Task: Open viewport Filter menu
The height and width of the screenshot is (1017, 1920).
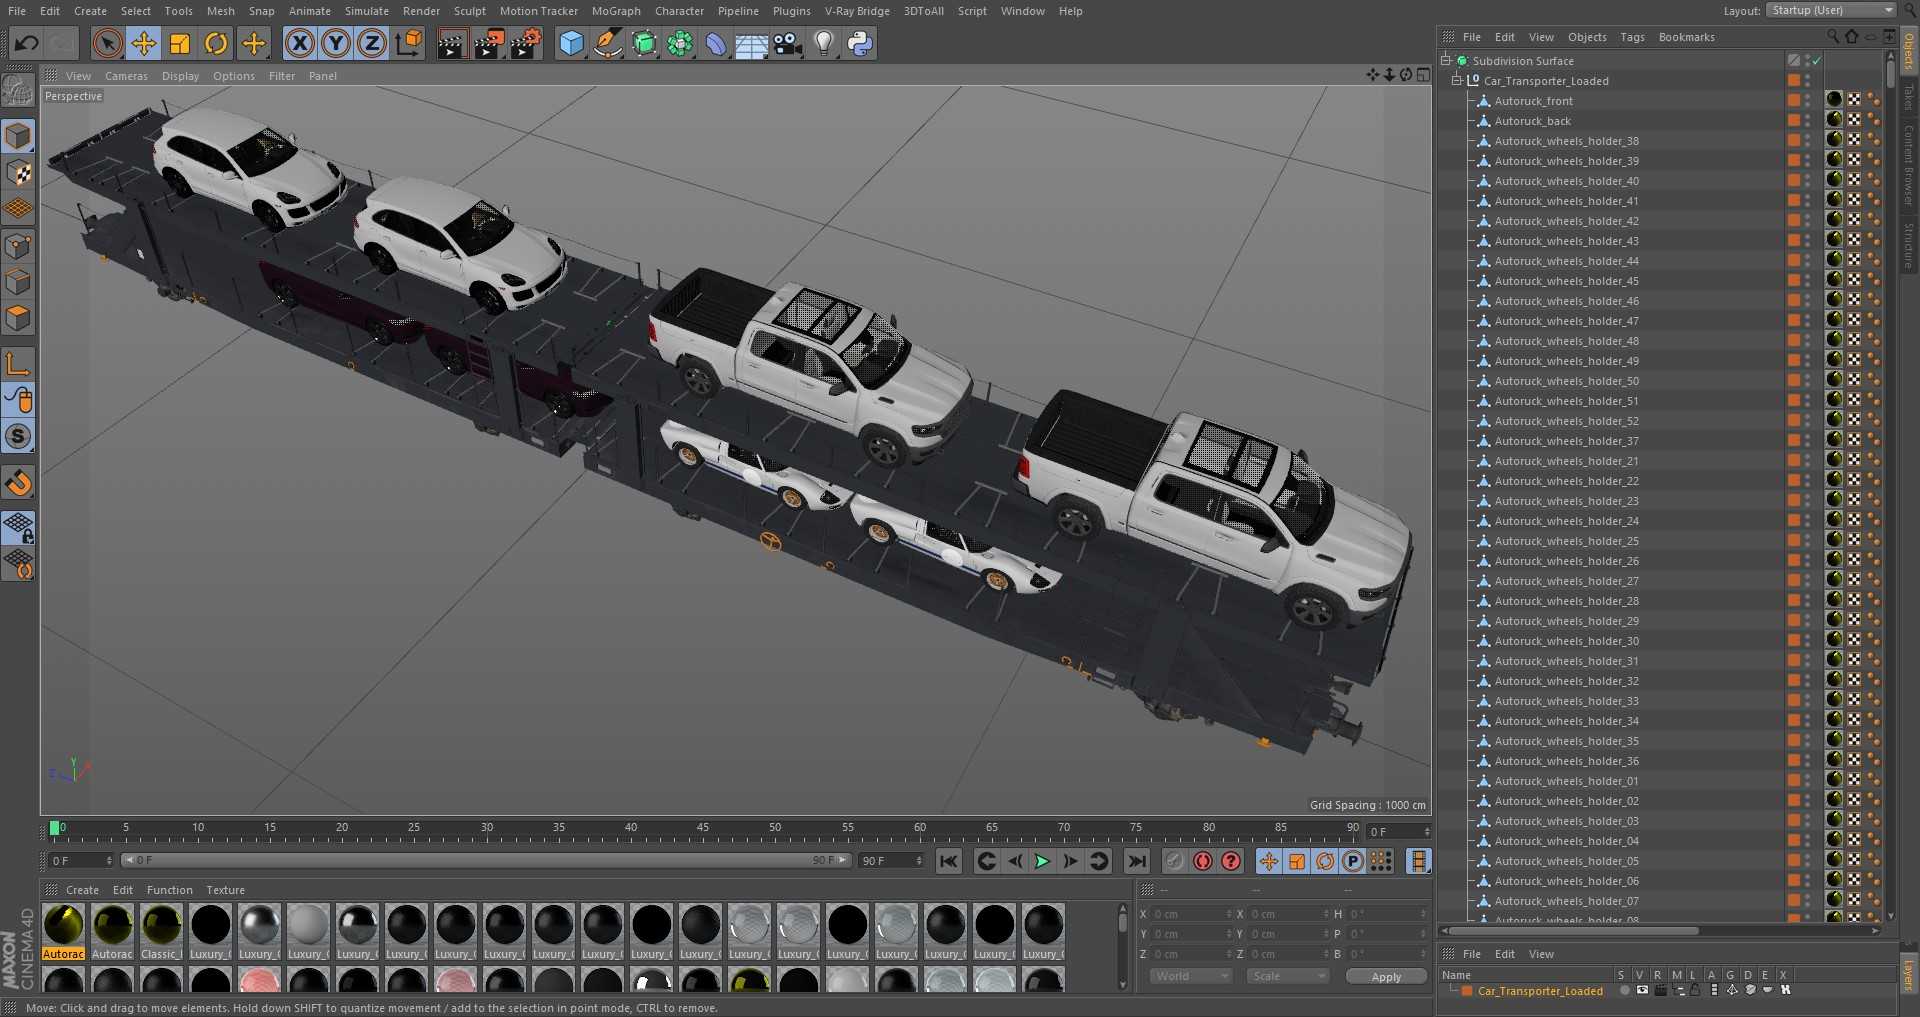Action: click(x=282, y=76)
